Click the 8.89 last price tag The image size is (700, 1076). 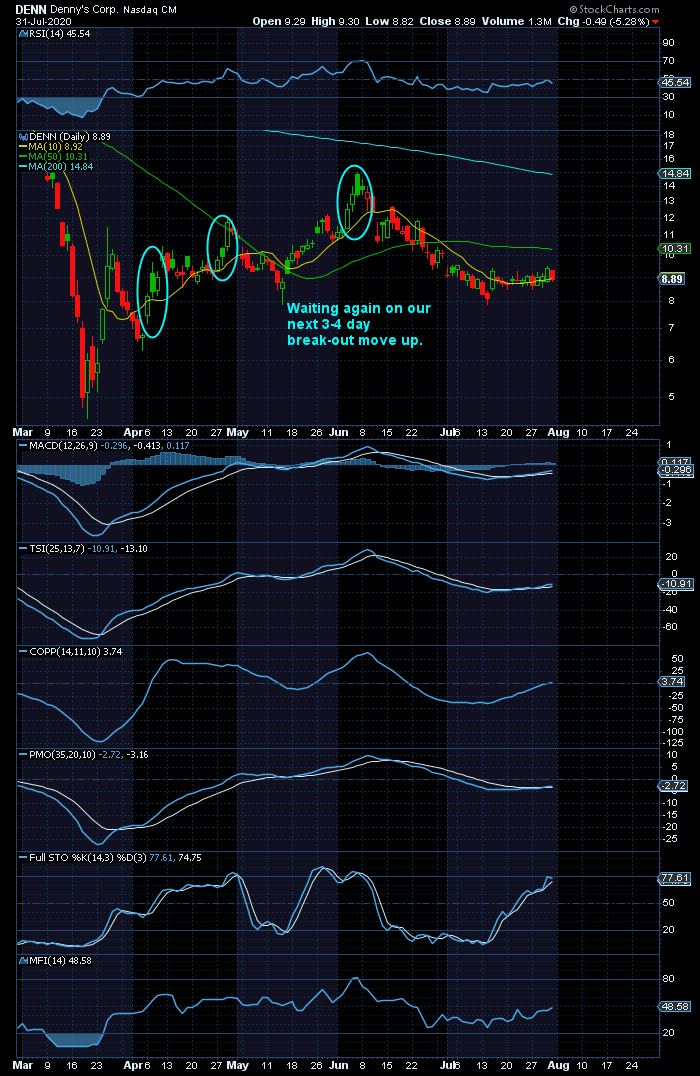coord(673,279)
